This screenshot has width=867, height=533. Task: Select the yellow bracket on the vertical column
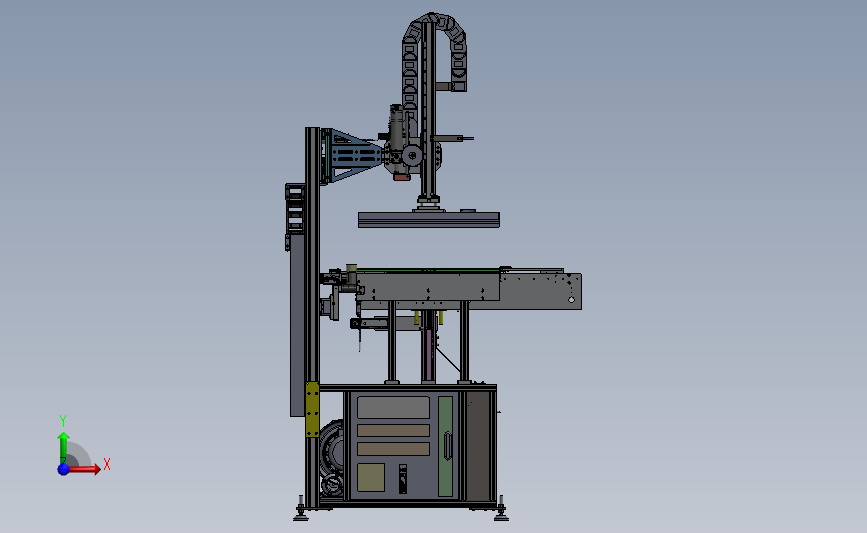coord(312,409)
